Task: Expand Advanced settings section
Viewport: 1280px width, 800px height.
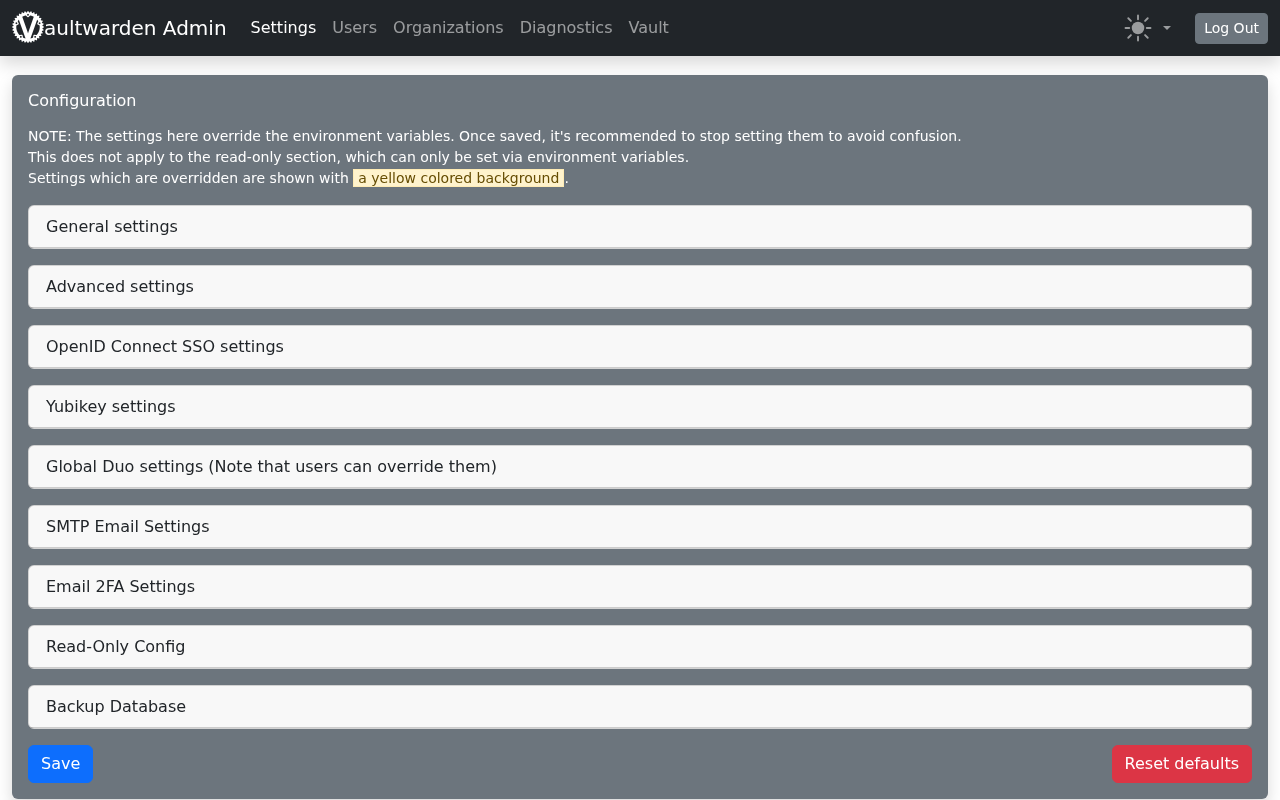Action: click(640, 287)
